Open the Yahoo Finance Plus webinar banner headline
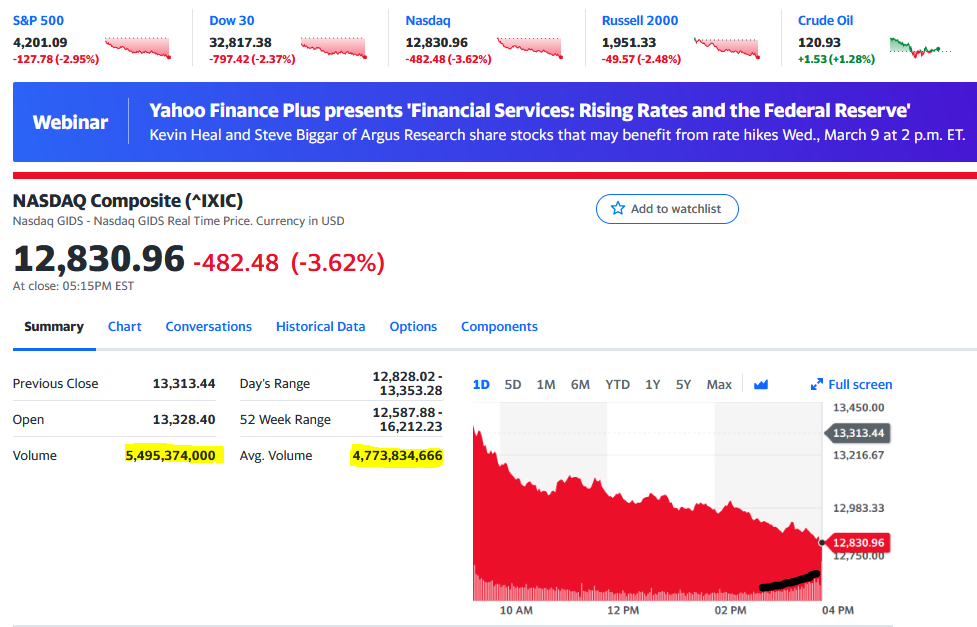 530,110
